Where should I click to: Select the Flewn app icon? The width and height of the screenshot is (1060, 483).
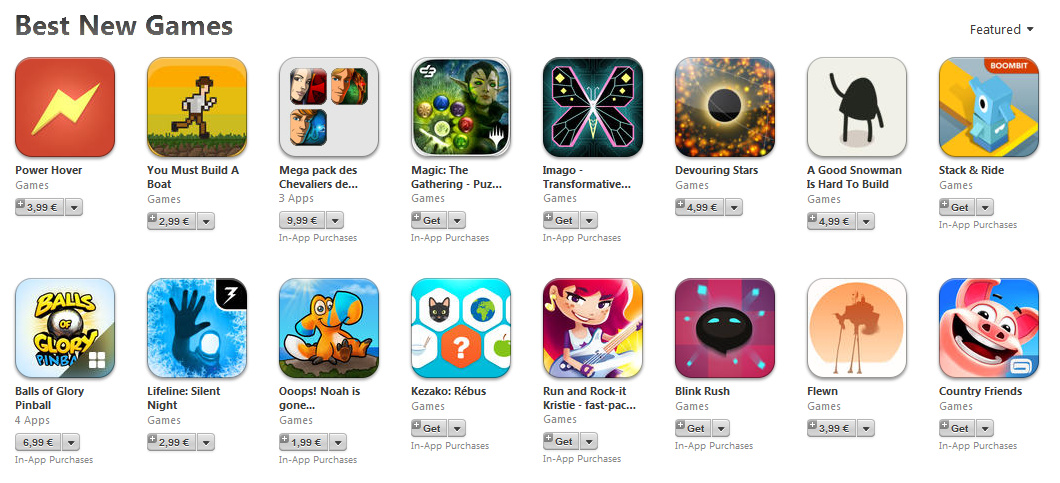point(857,328)
